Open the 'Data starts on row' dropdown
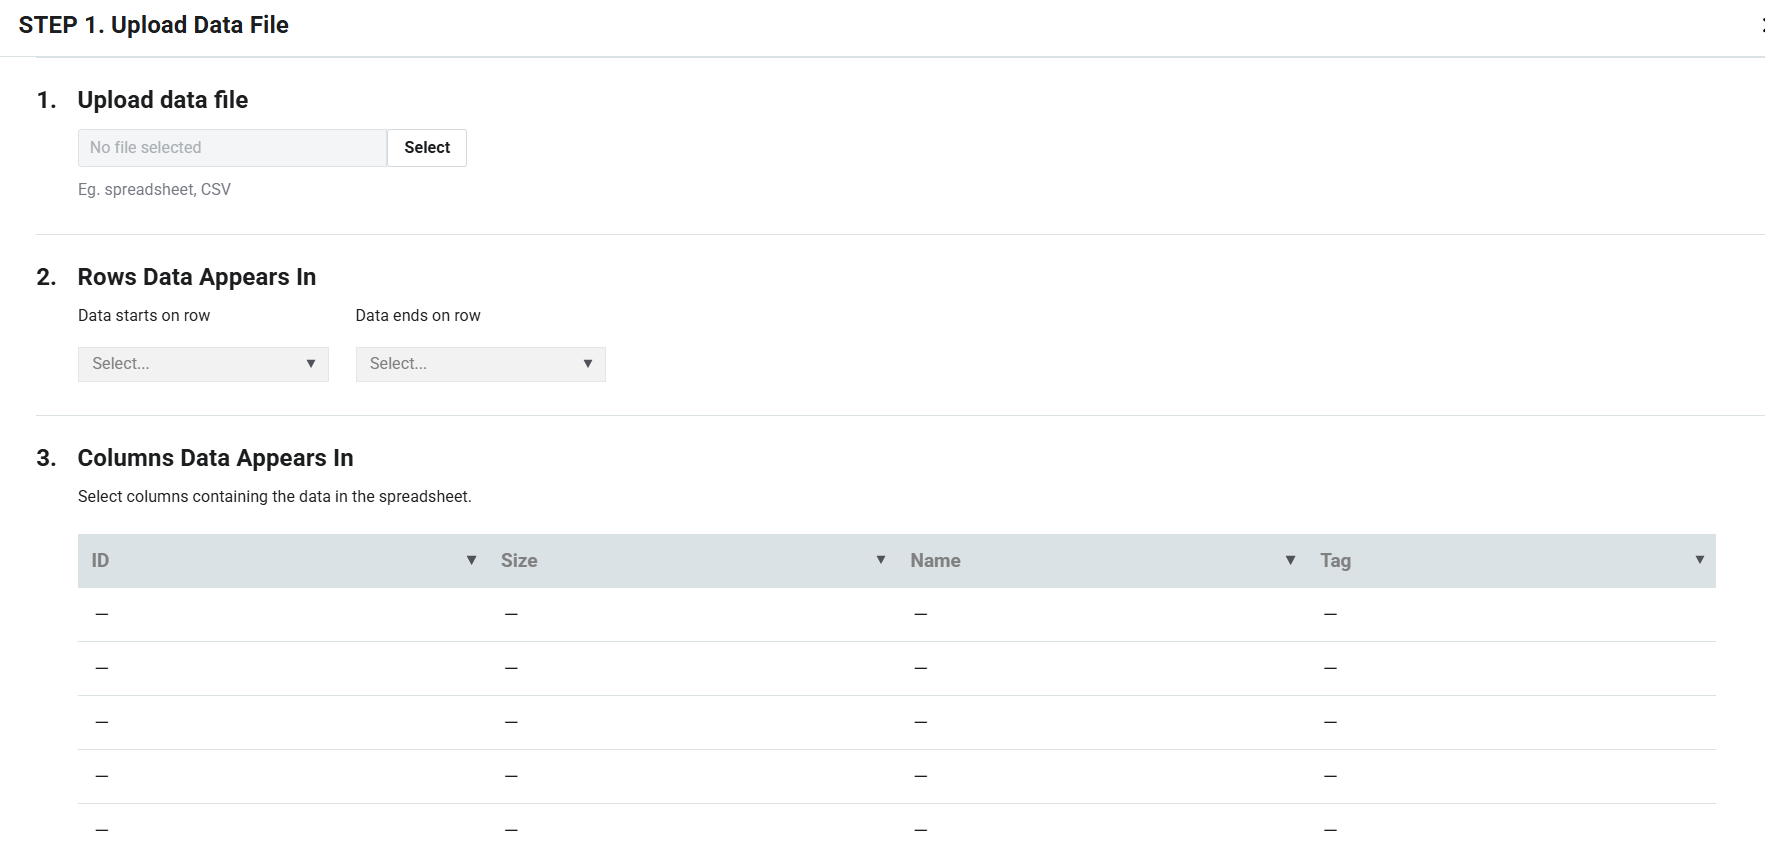Viewport: 1765px width, 845px height. (x=203, y=364)
